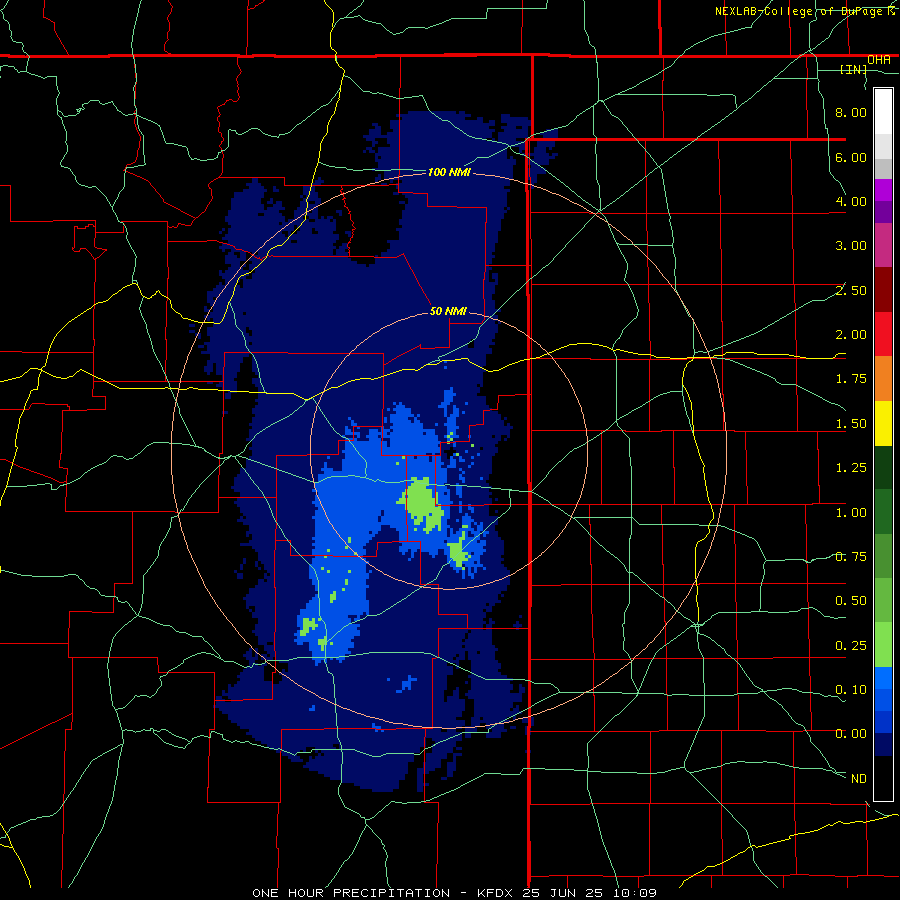Click the 4.00 legend value
Screen dimensions: 900x900
point(851,201)
